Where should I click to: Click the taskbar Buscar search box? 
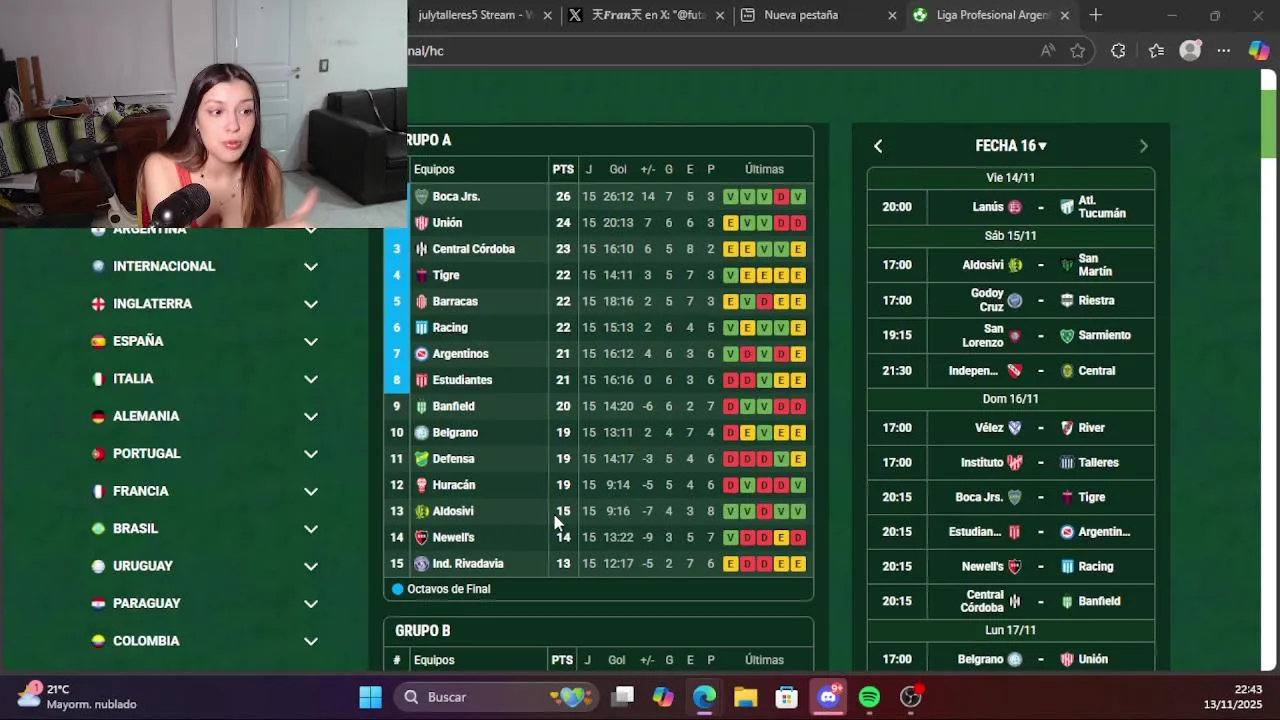tap(495, 697)
